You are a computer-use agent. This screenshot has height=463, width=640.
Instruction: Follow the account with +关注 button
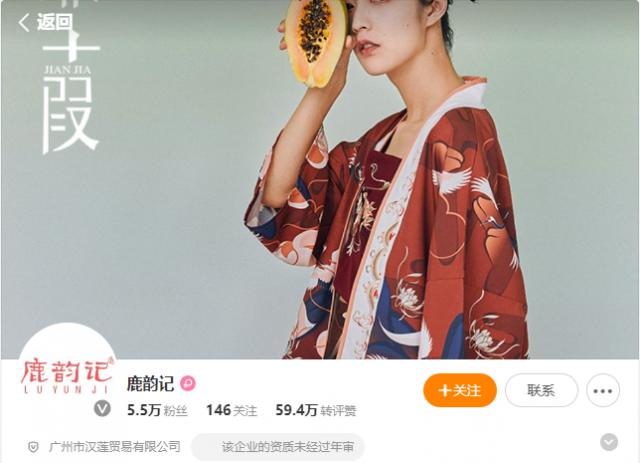[x=460, y=390]
